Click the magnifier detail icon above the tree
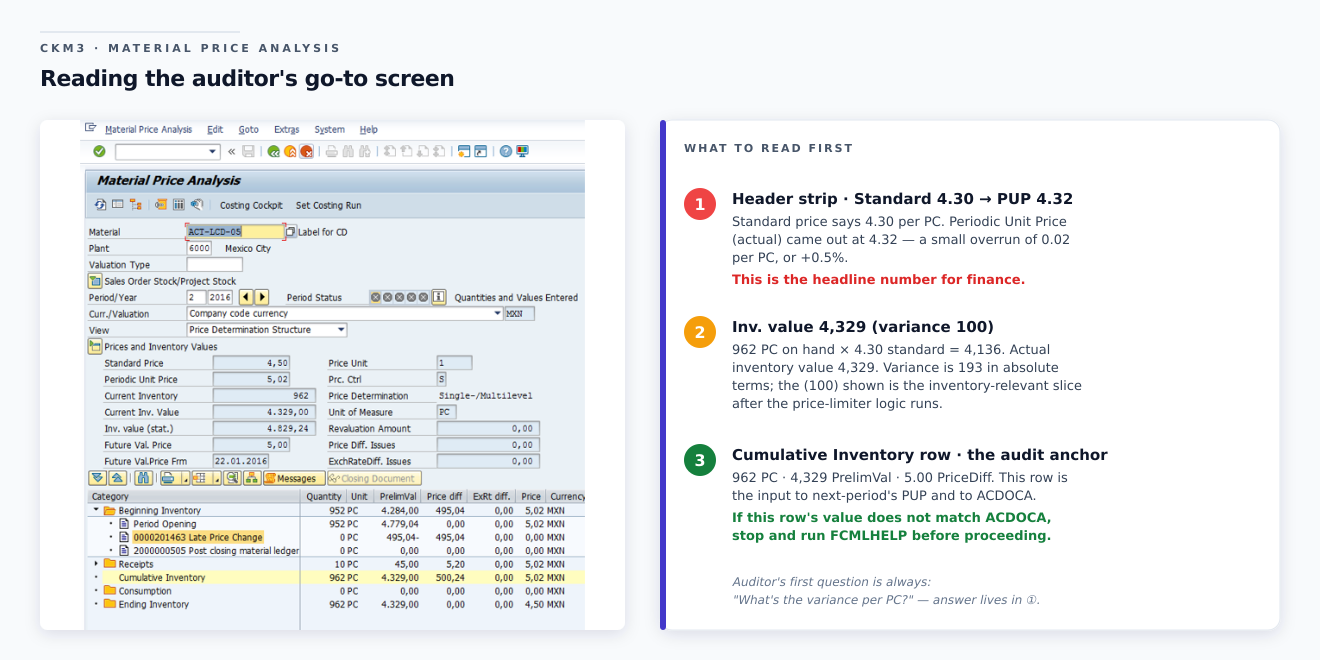Viewport: 1320px width, 660px height. (x=232, y=478)
